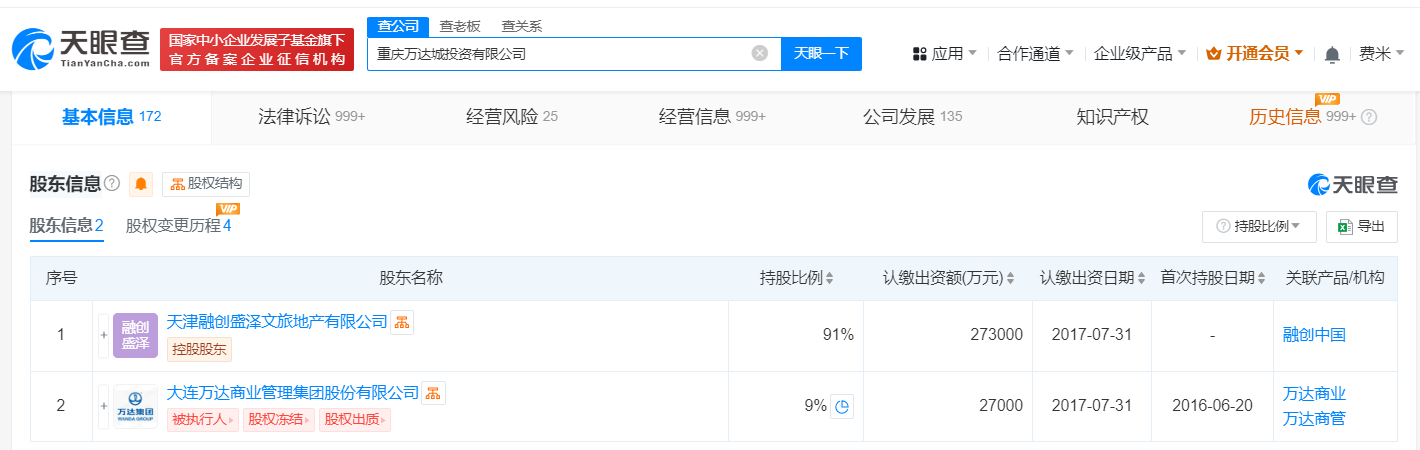Clear the search box with X icon

point(760,53)
